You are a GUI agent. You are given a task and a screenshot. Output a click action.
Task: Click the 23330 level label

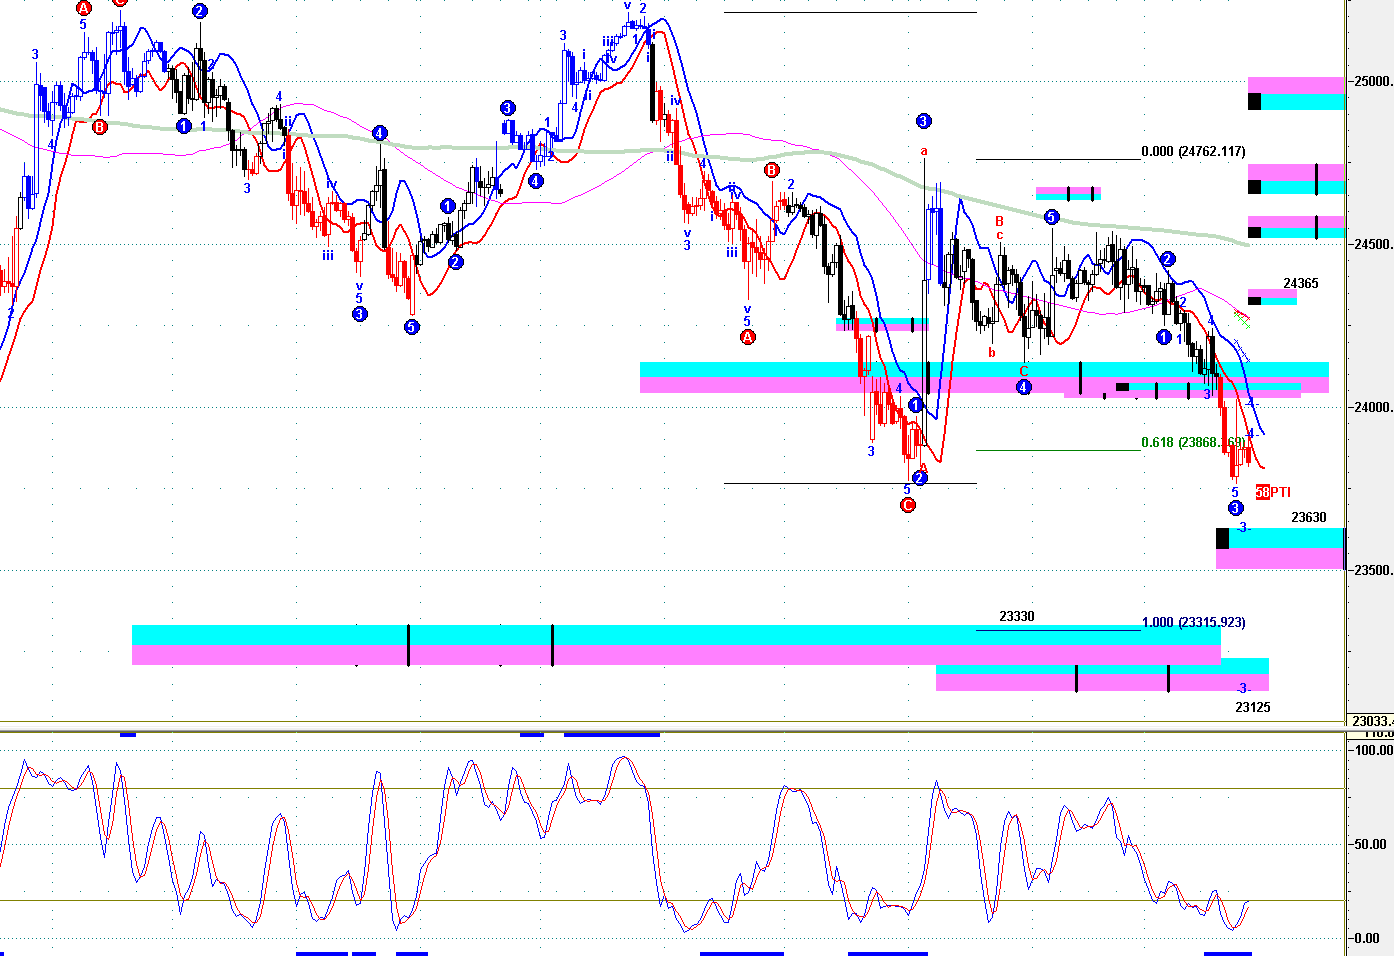[1017, 617]
